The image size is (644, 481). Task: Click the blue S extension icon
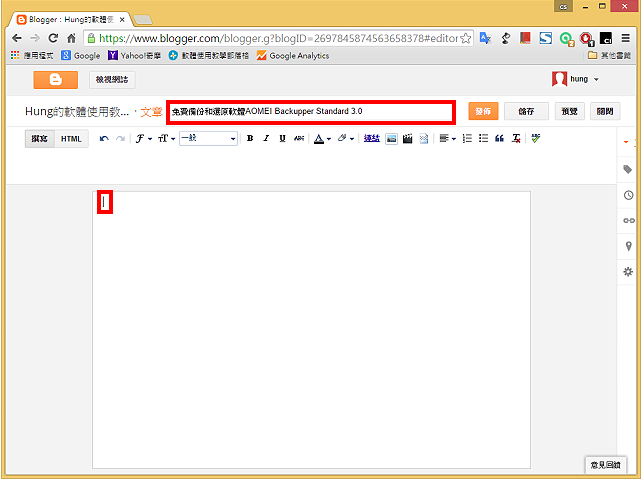click(x=545, y=38)
